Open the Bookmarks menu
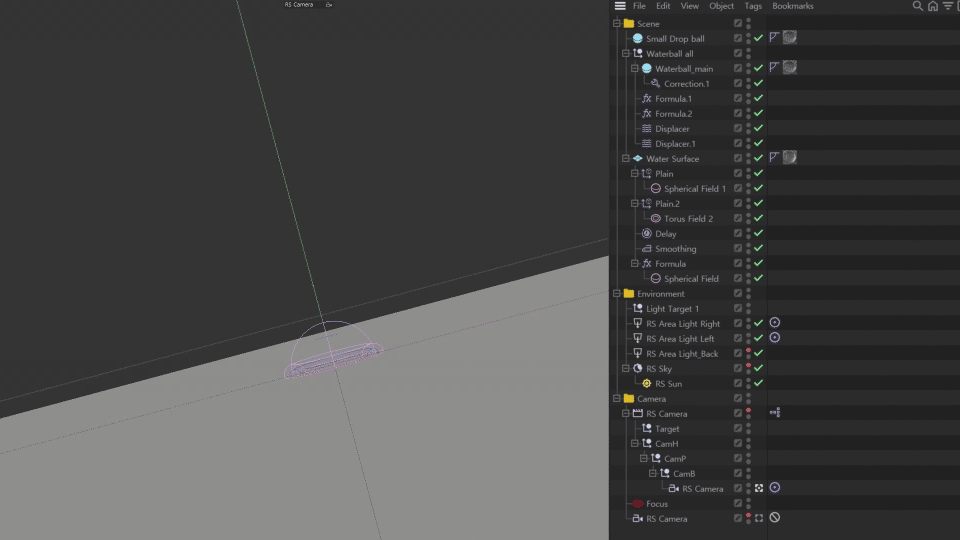Viewport: 960px width, 540px height. tap(793, 6)
